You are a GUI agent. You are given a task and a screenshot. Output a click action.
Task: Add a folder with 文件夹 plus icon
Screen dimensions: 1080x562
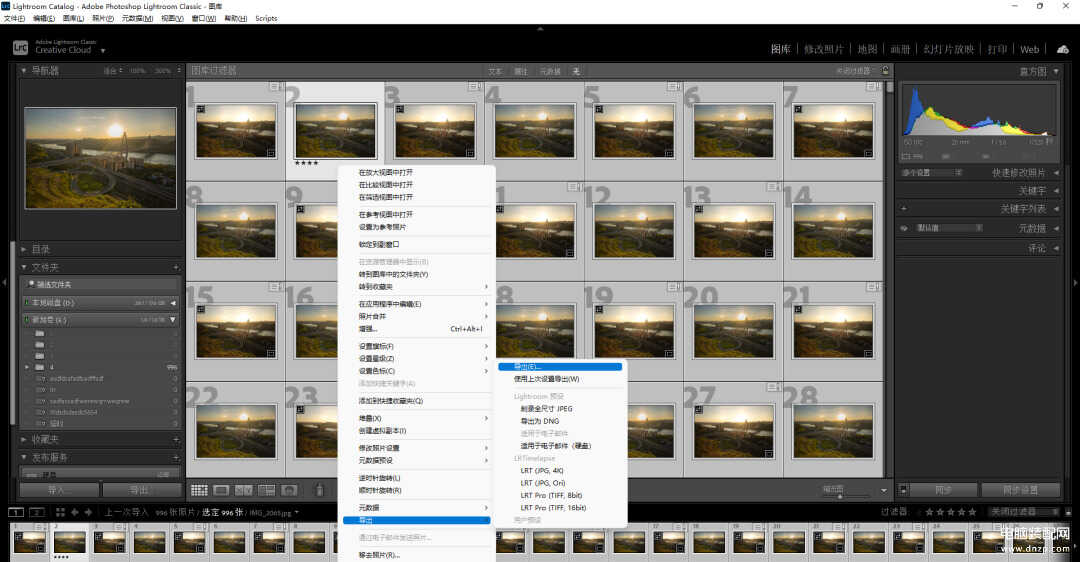pyautogui.click(x=176, y=267)
